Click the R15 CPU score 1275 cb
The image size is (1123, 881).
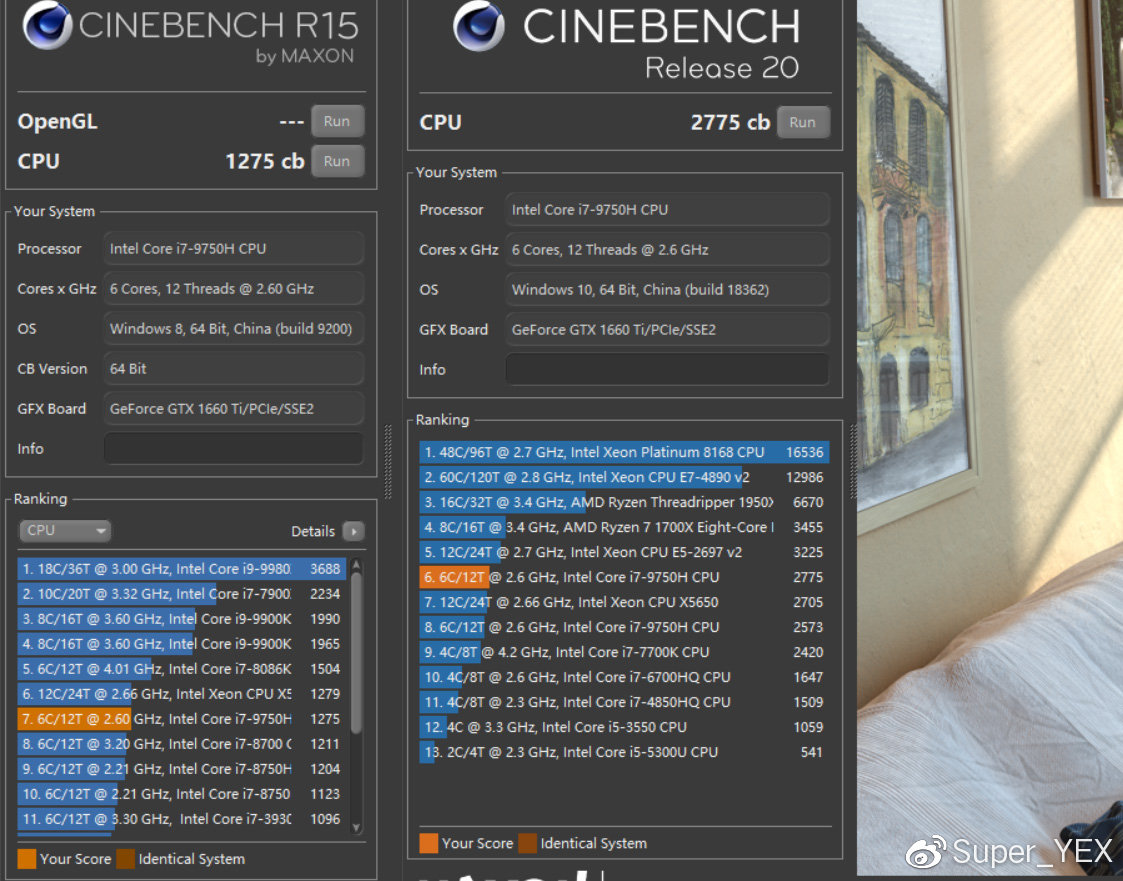click(265, 161)
